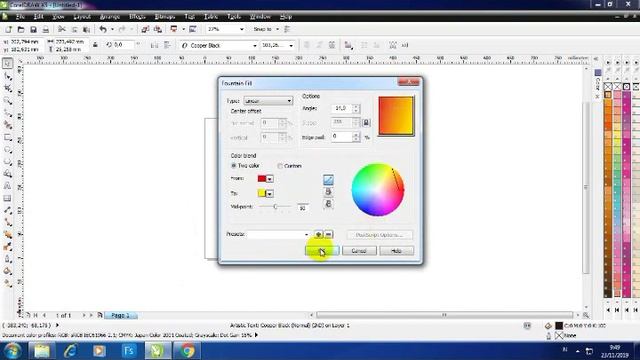Open Photoshop from the taskbar
Image resolution: width=640 pixels, height=360 pixels.
[x=129, y=351]
